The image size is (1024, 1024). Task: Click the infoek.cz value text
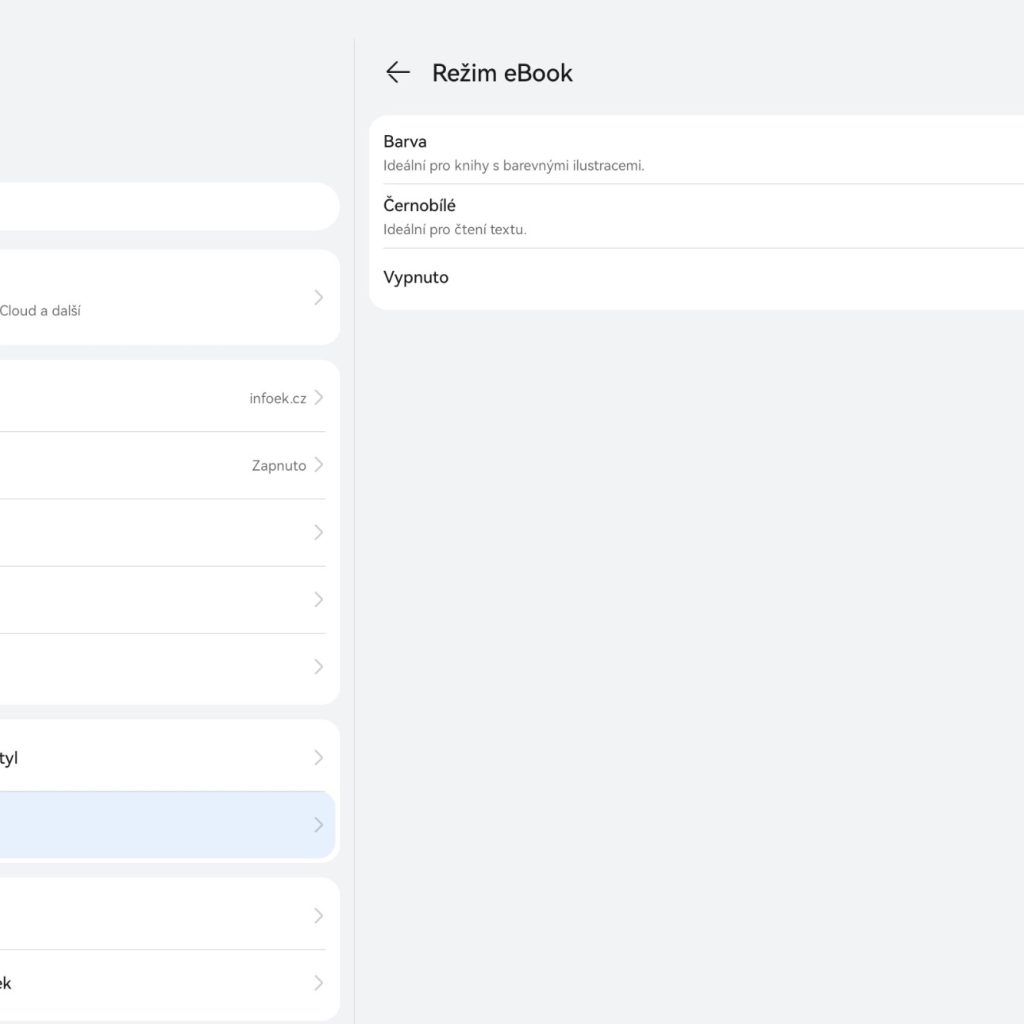pyautogui.click(x=277, y=398)
